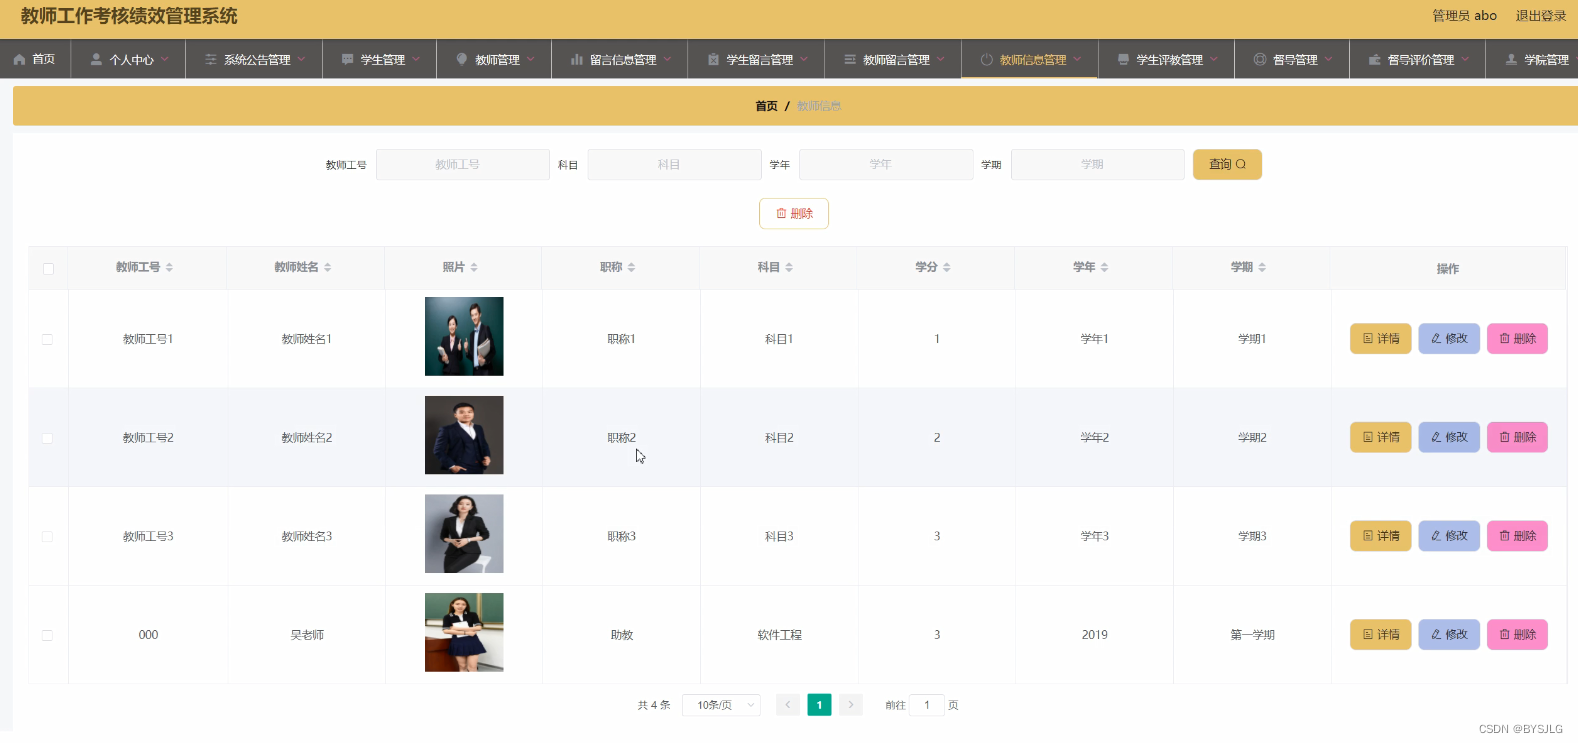Image resolution: width=1578 pixels, height=743 pixels.
Task: Click the icon of 督导评价管理
Action: click(x=1375, y=60)
